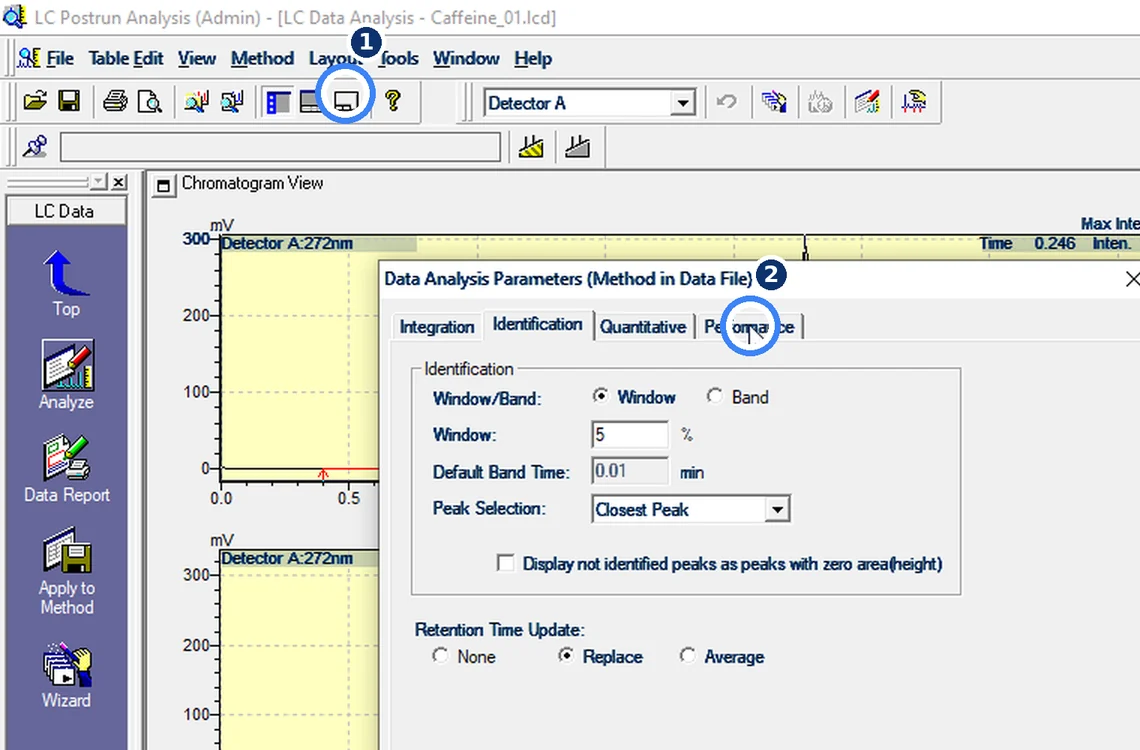The width and height of the screenshot is (1140, 750).
Task: Click the Detector A:272nm label in the lower chromatogram
Action: pos(287,558)
